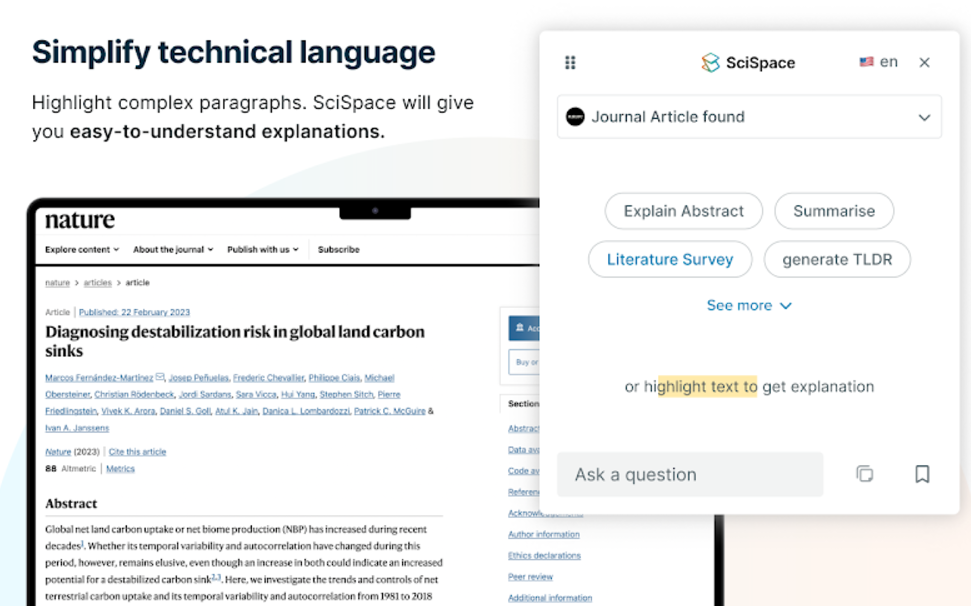The height and width of the screenshot is (606, 971).
Task: Open author Marcos Fernández-Martínez link
Action: click(99, 378)
